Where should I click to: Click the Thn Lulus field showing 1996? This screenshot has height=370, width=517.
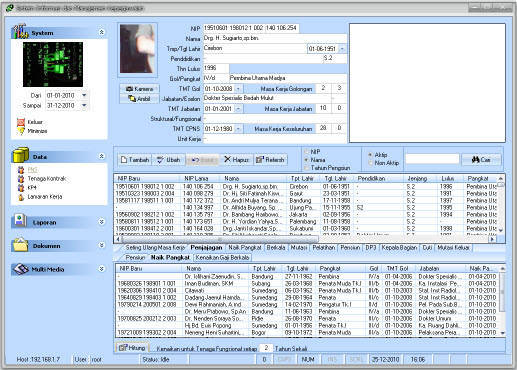pos(216,68)
